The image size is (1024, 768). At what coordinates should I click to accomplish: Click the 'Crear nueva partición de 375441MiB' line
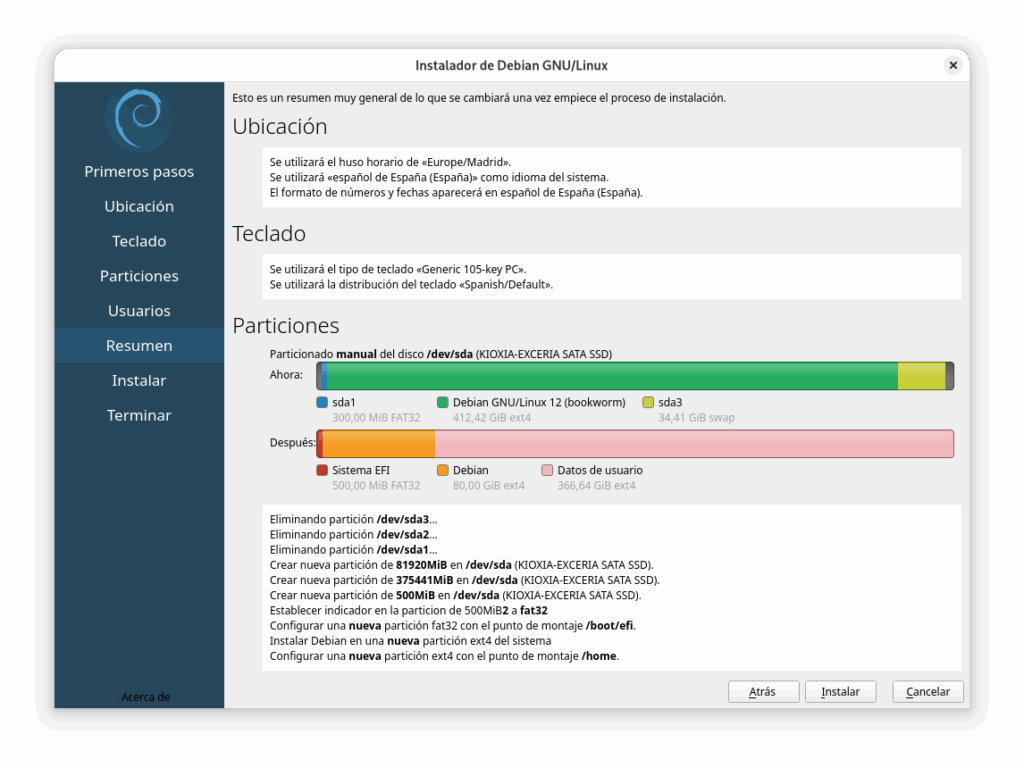click(465, 580)
